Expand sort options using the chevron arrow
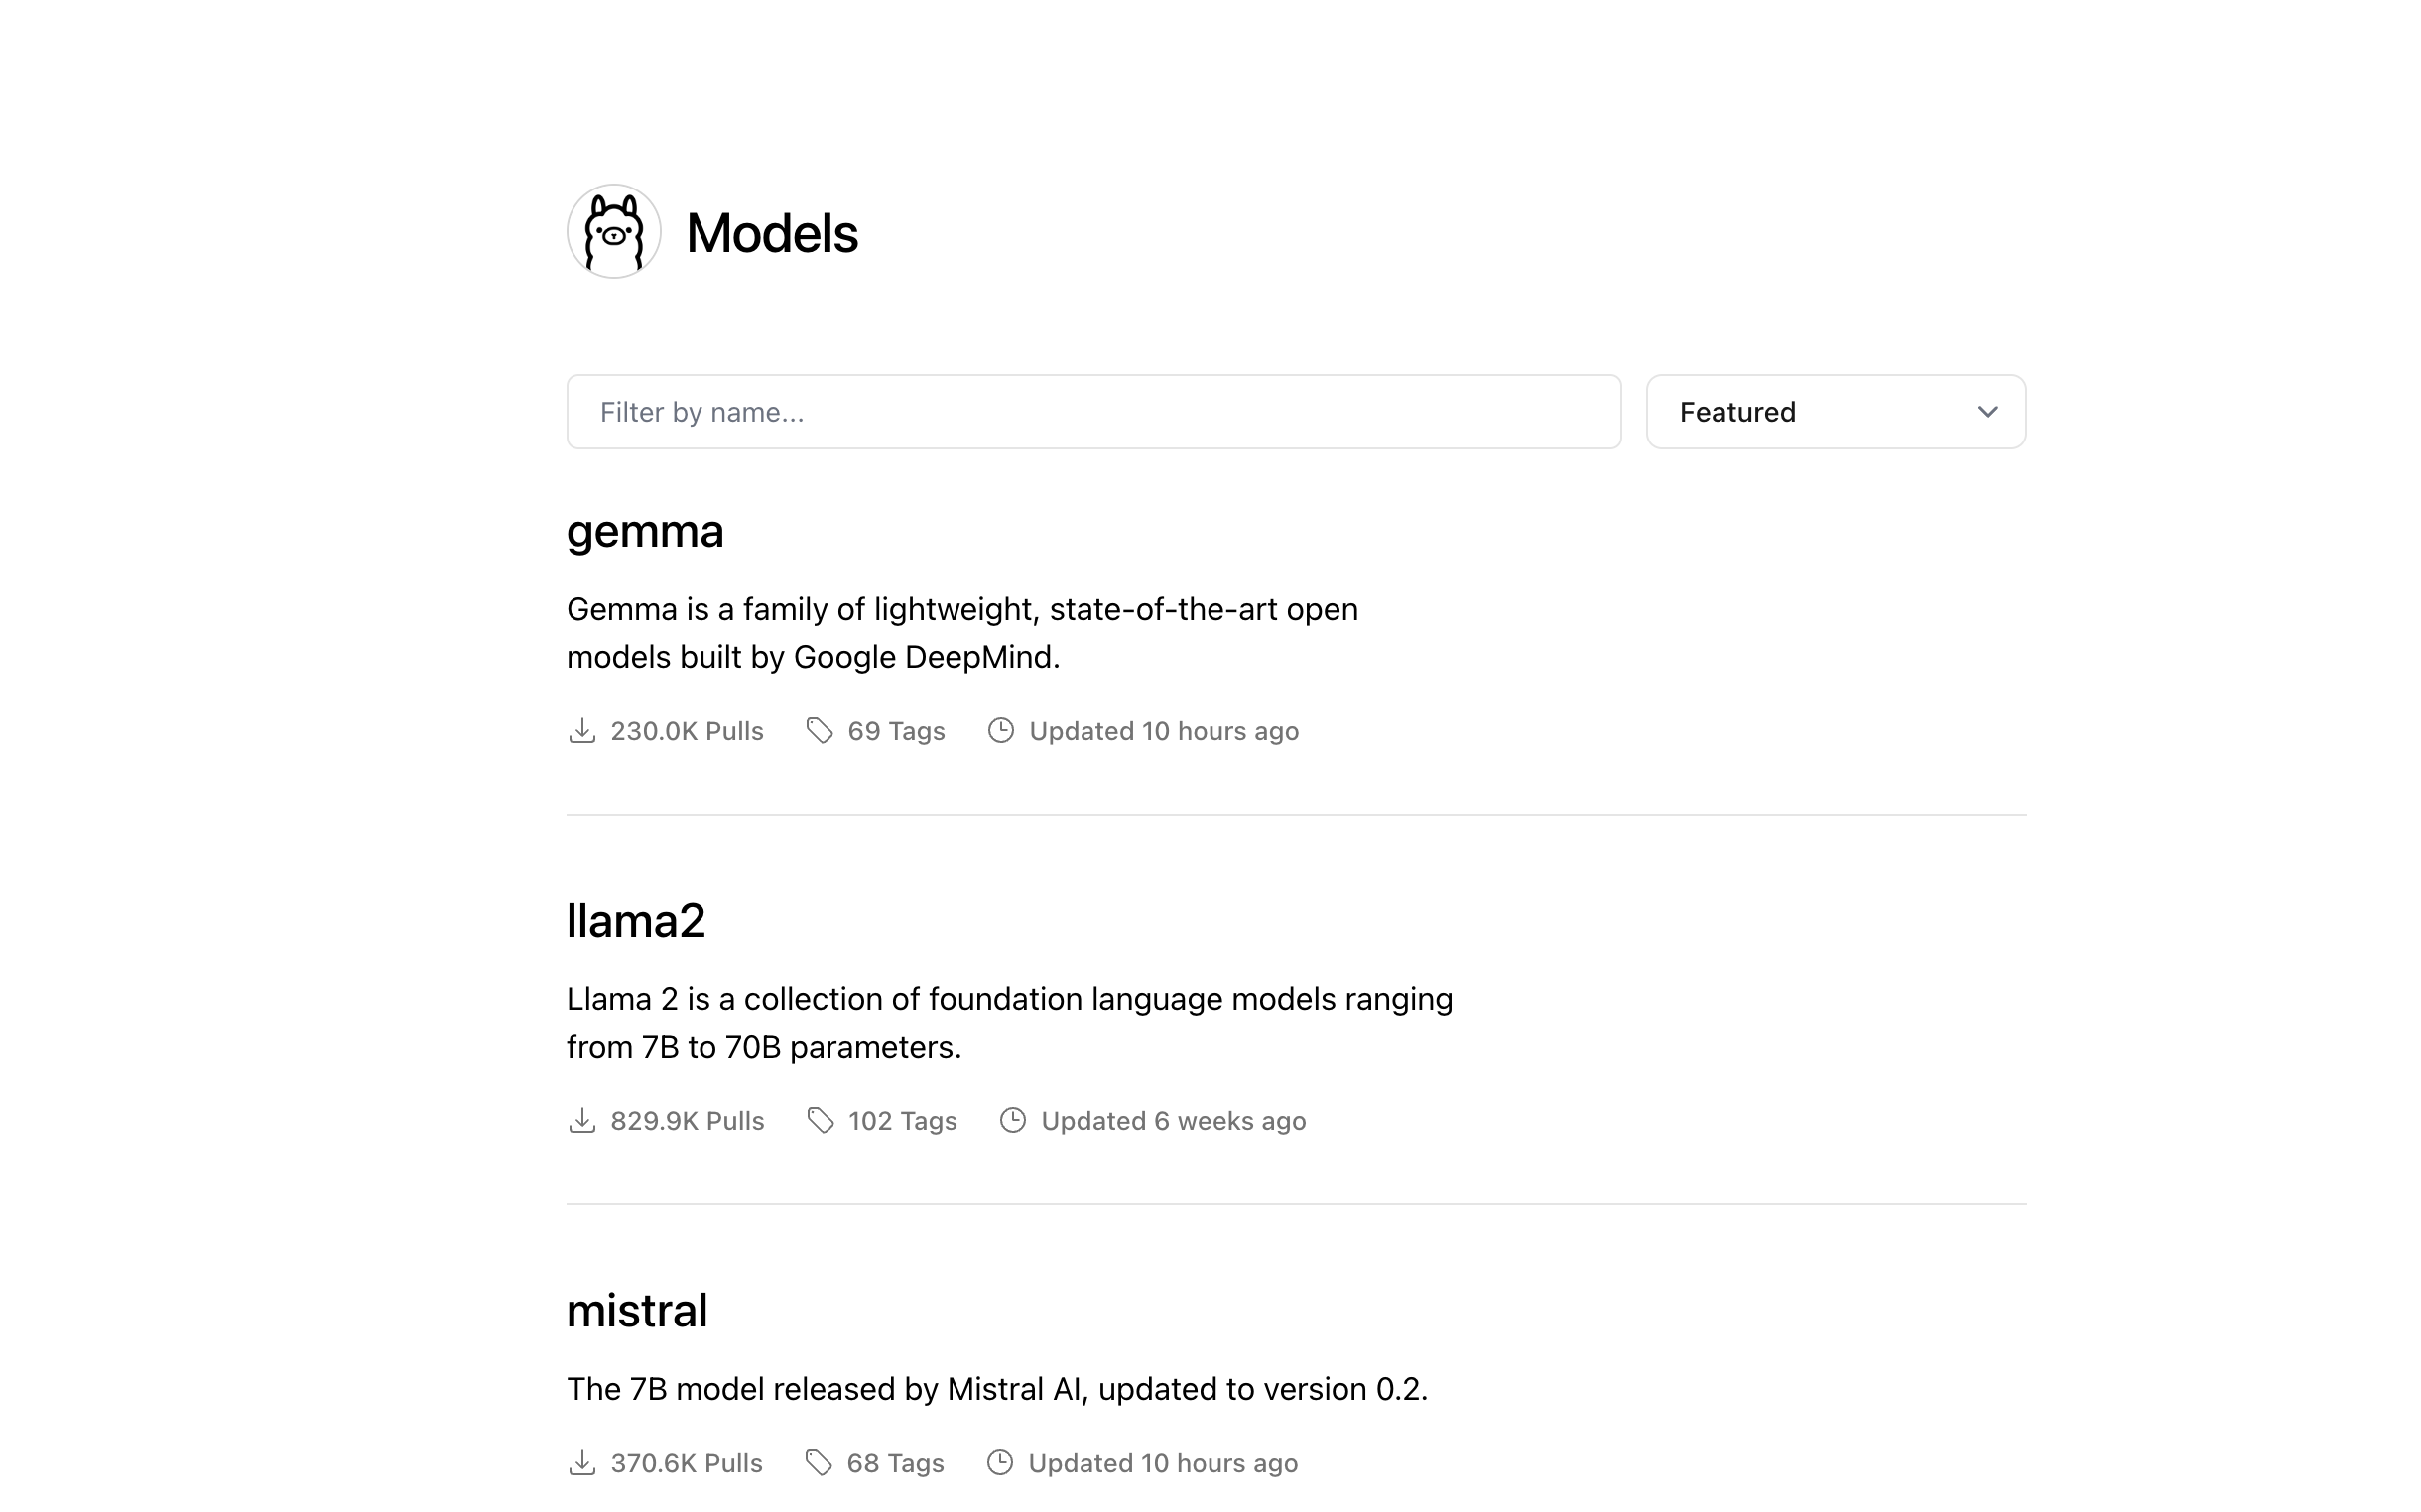Screen dimensions: 2421x1512 tap(1987, 412)
